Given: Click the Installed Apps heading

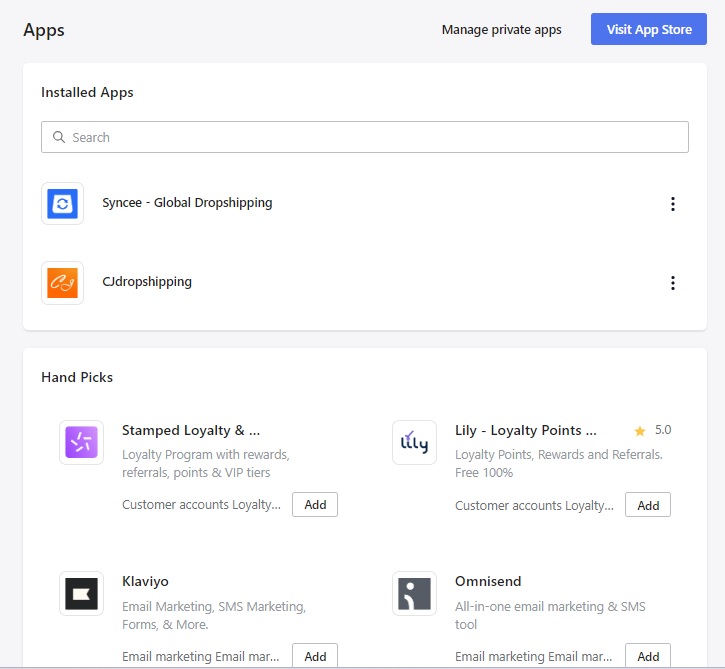Looking at the screenshot, I should (87, 92).
